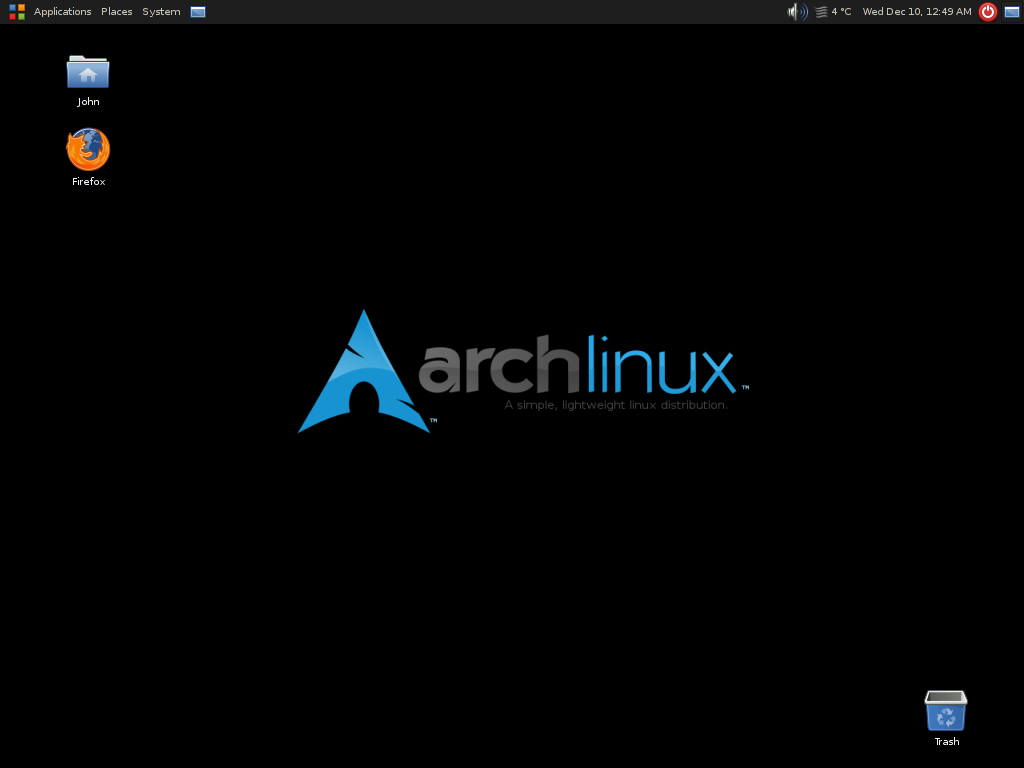This screenshot has height=768, width=1024.
Task: Click the window icon at panel's far right
Action: [1012, 12]
